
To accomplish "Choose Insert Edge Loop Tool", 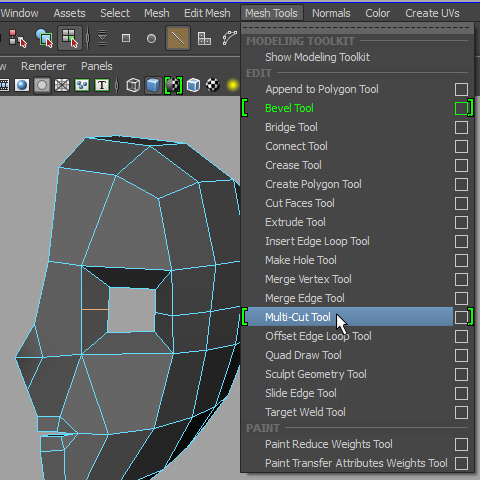I will click(x=317, y=241).
